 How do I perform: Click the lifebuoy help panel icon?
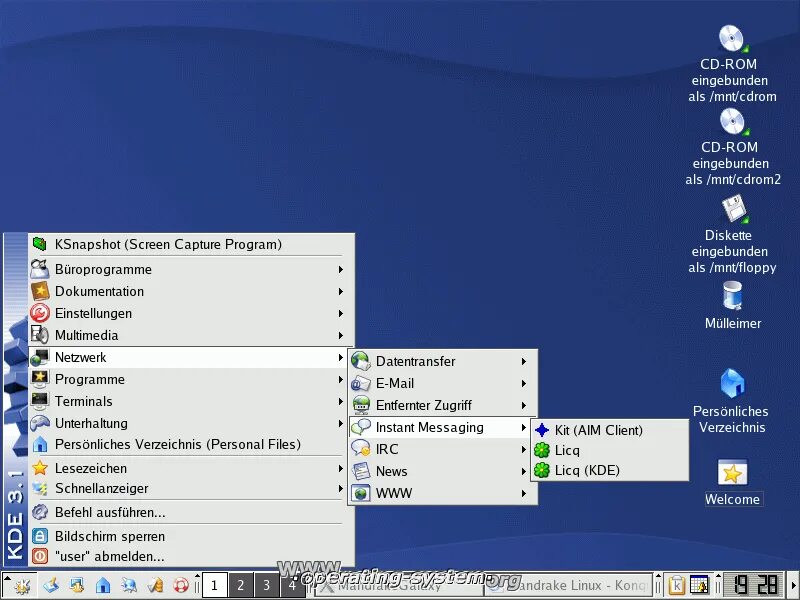pyautogui.click(x=181, y=585)
